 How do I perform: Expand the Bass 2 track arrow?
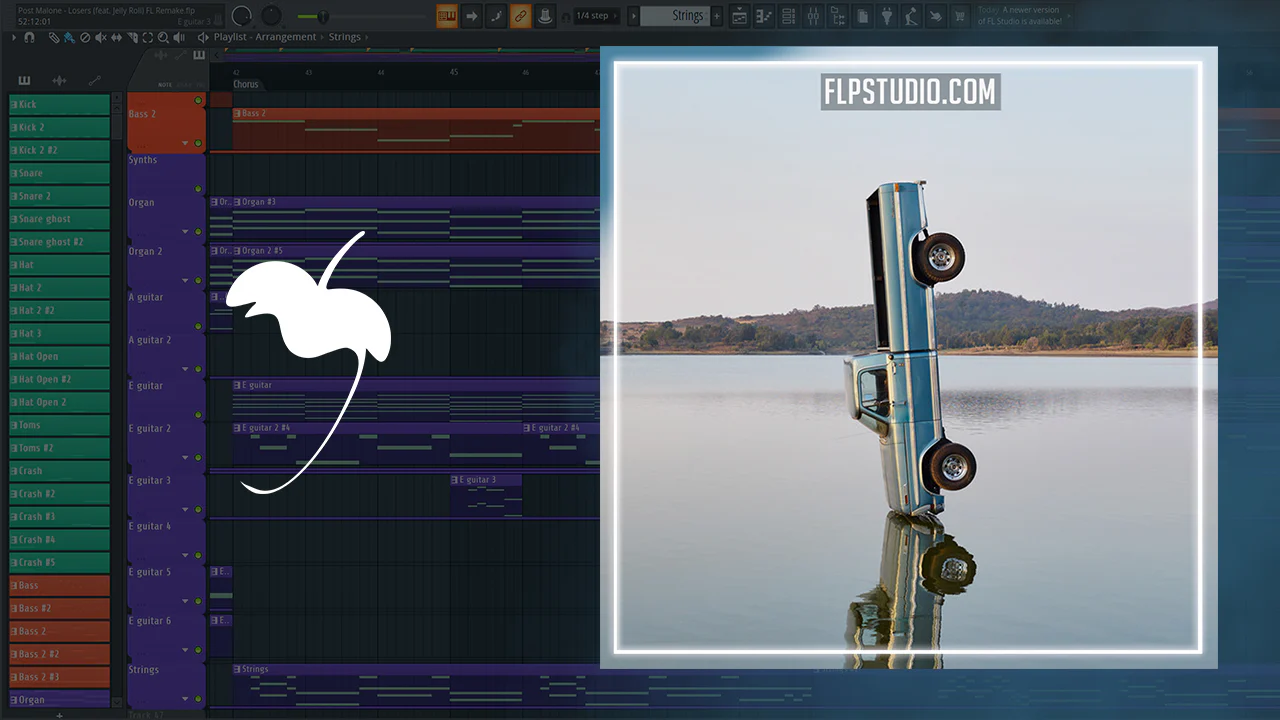click(x=185, y=143)
